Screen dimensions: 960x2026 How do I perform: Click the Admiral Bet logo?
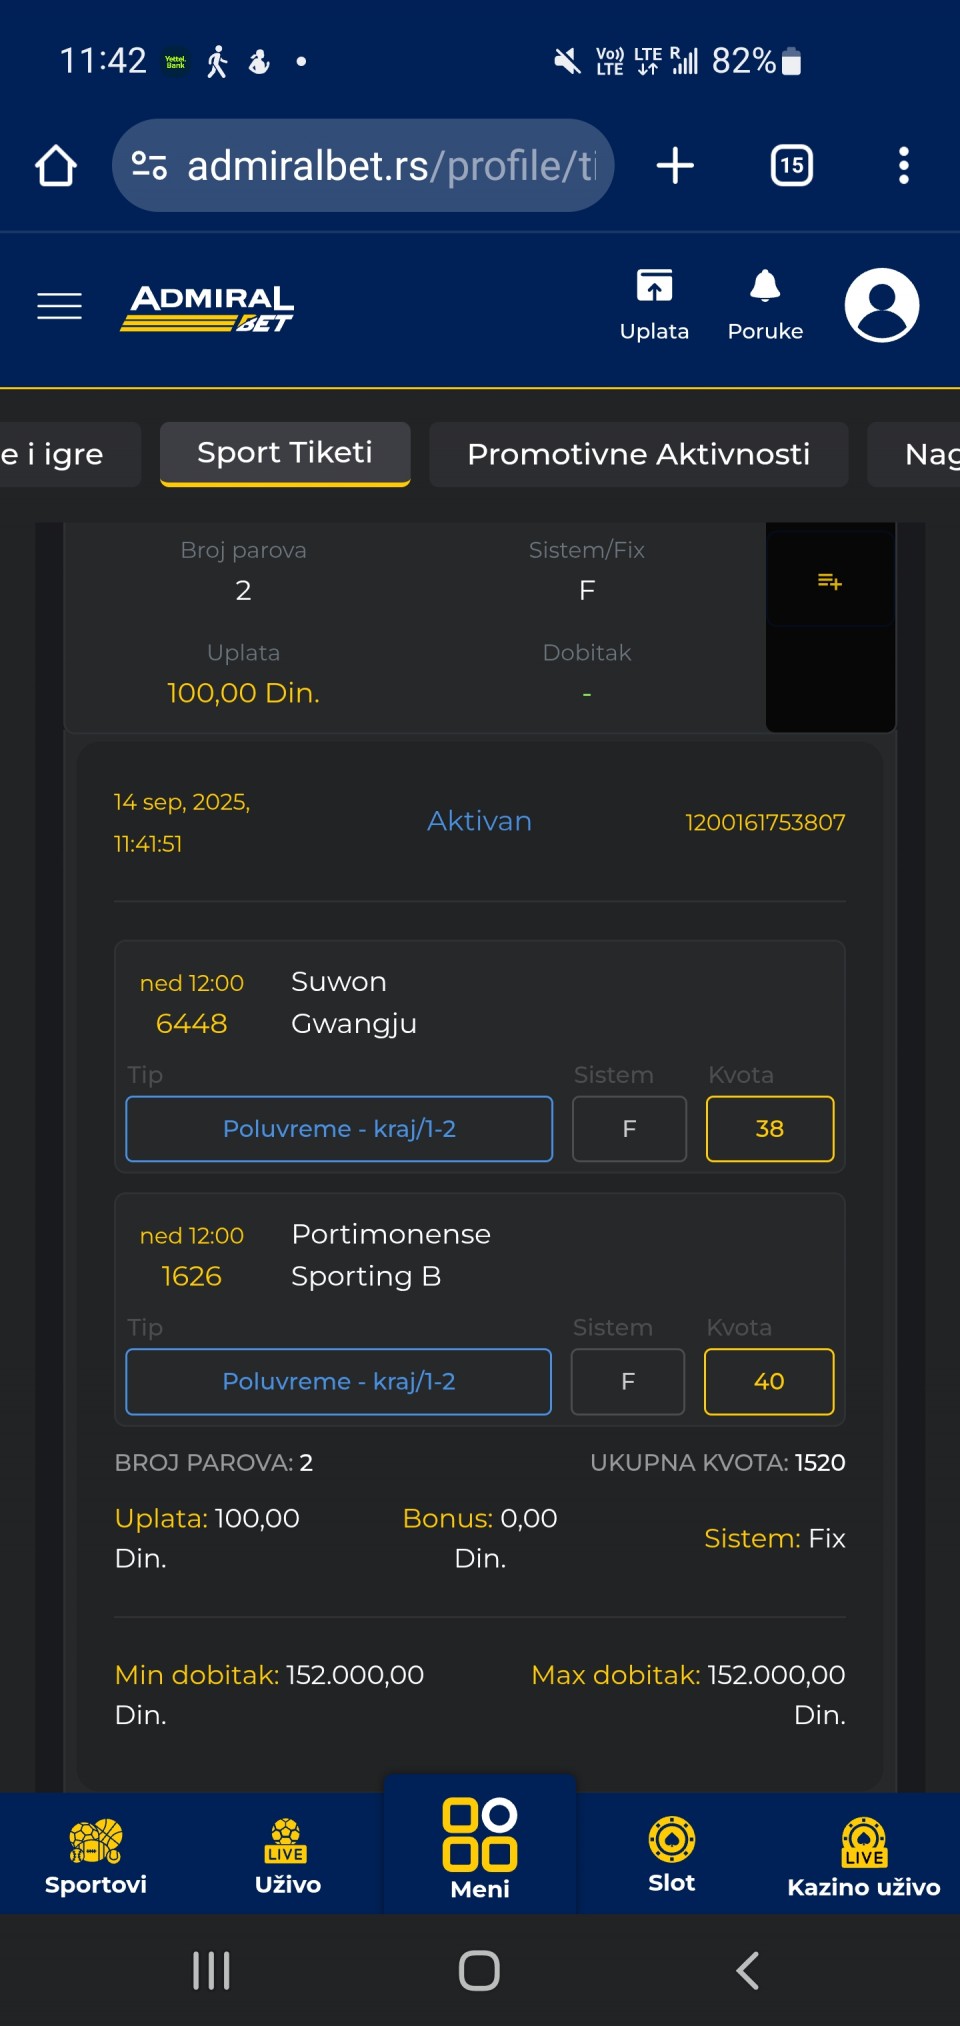tap(207, 307)
